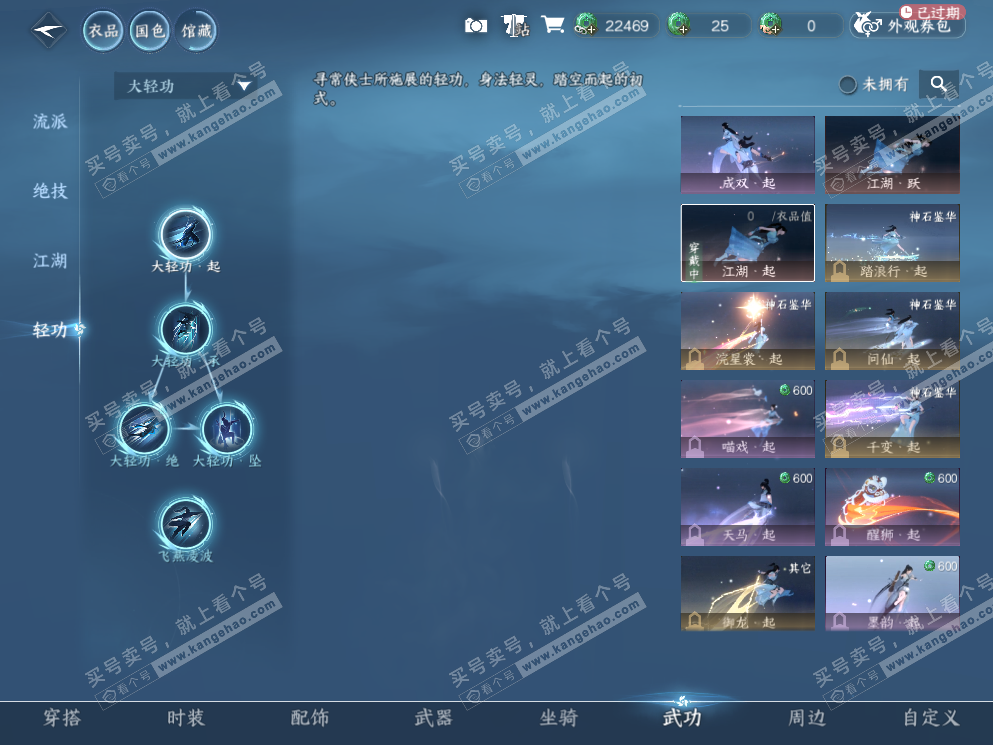Select the 轻功 side tab
Screen dimensions: 993x745
(x=50, y=330)
